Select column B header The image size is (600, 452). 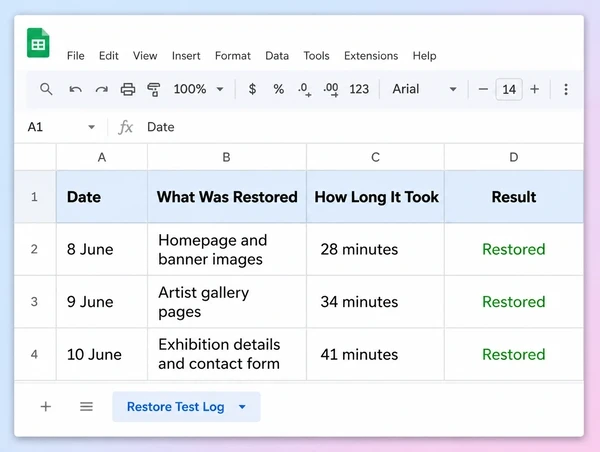tap(227, 157)
